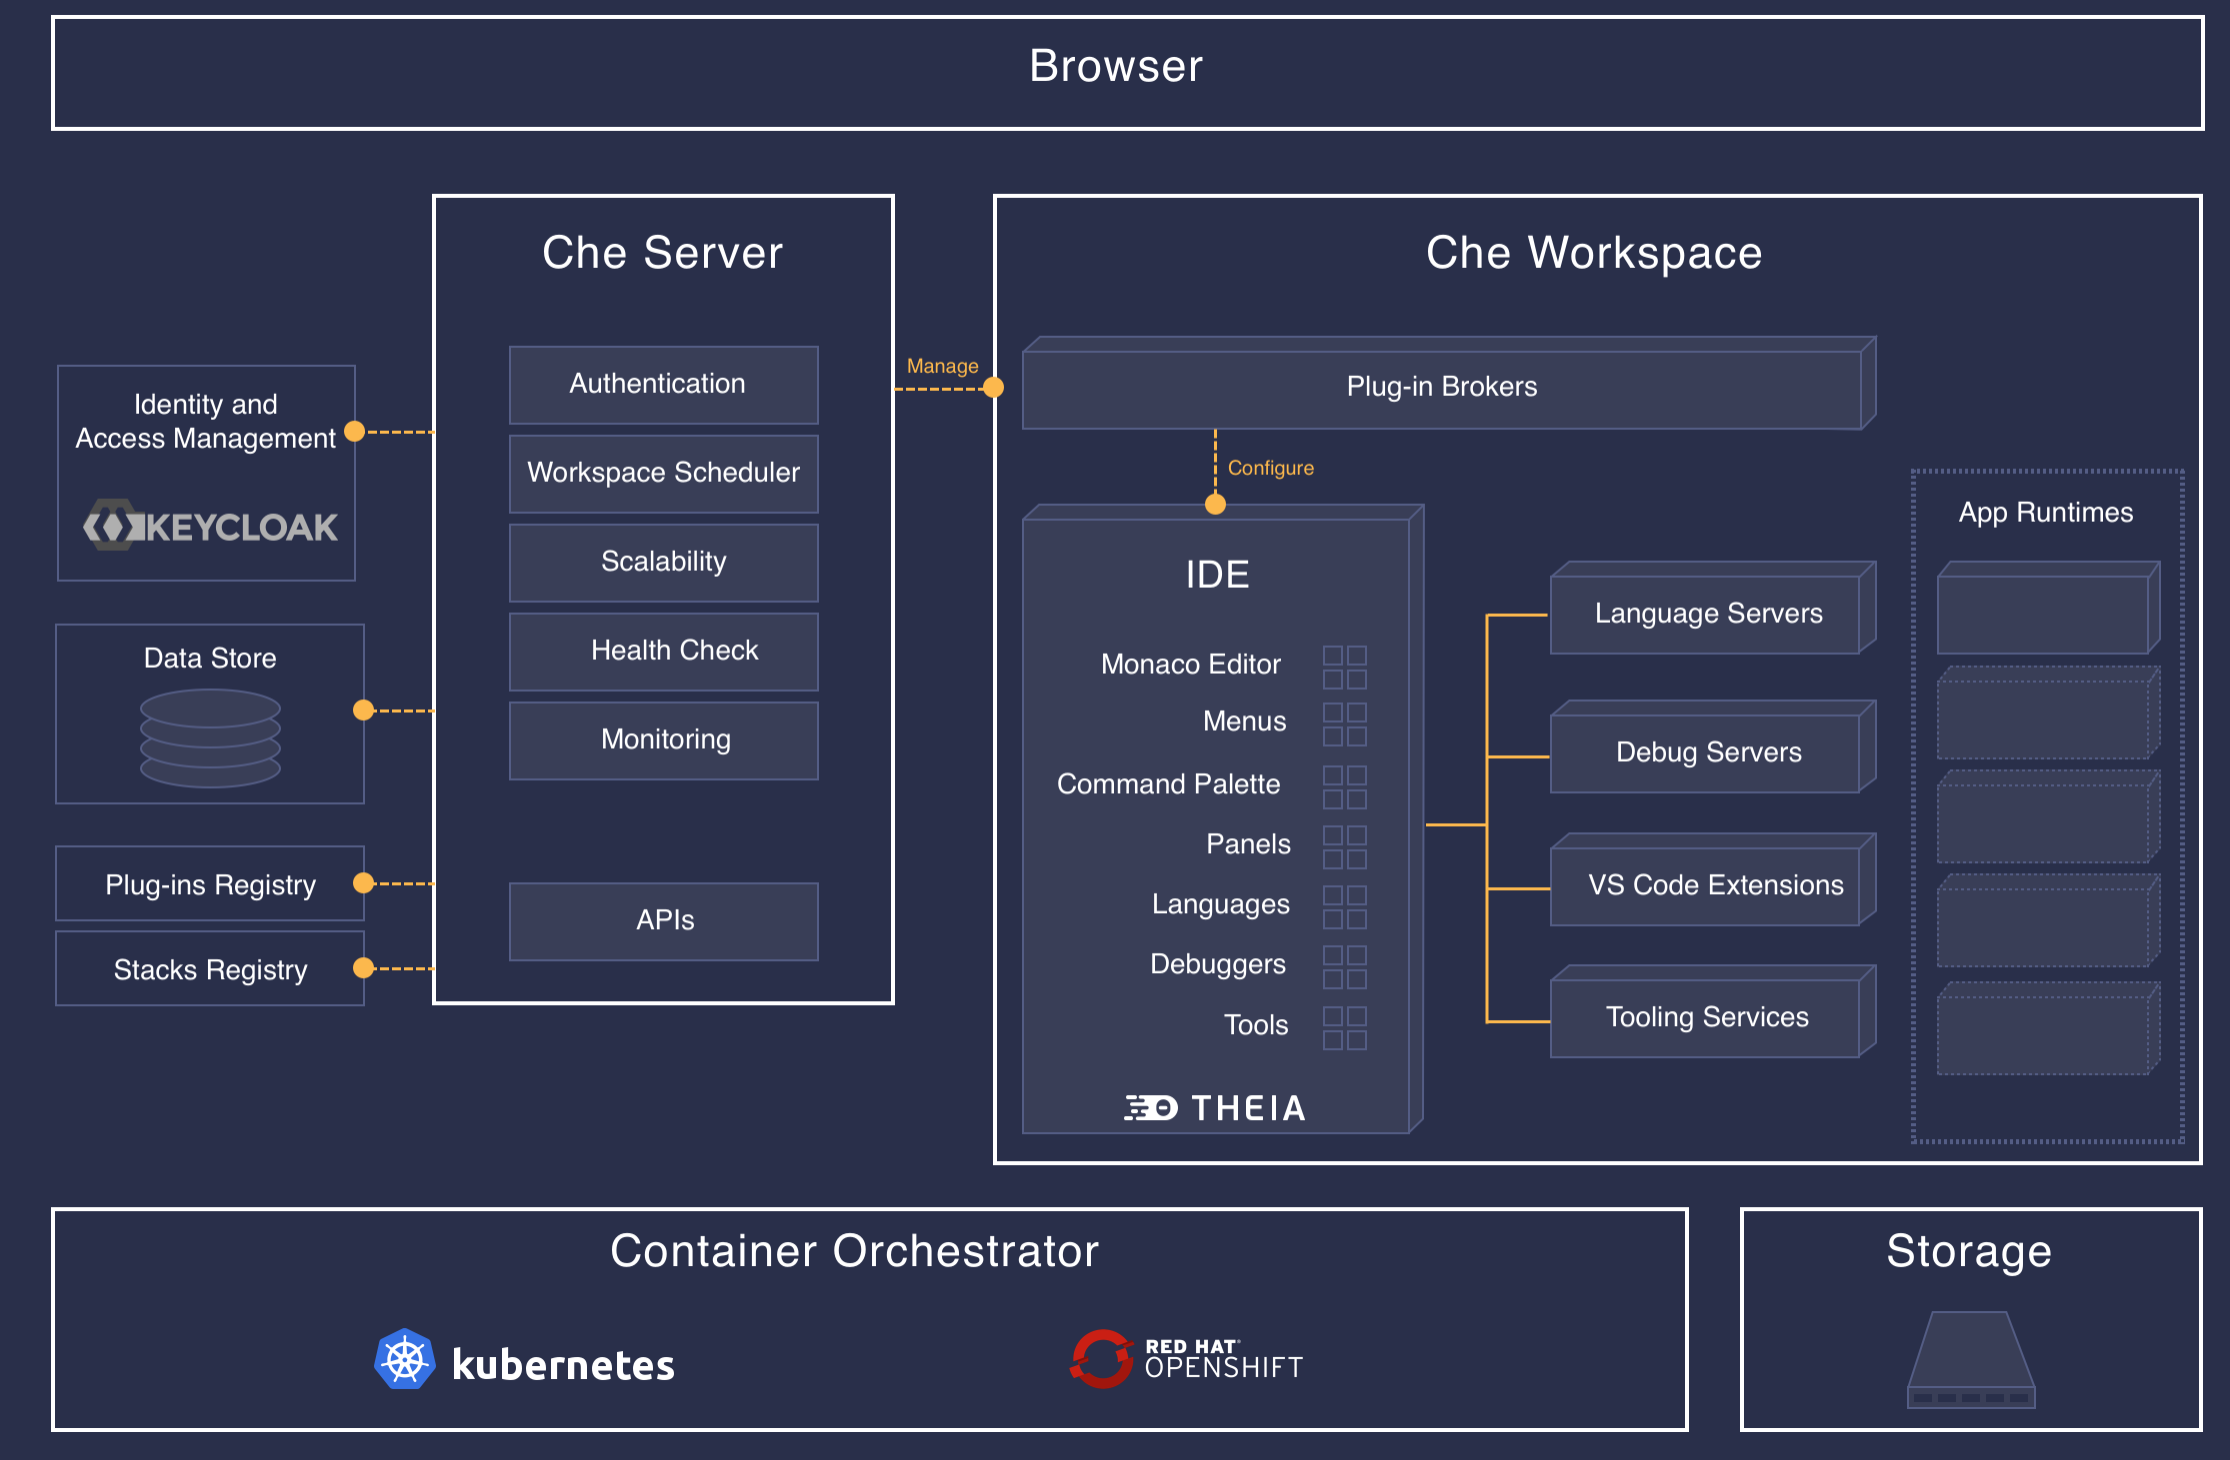Click the Data Store database cylinder icon

[210, 738]
